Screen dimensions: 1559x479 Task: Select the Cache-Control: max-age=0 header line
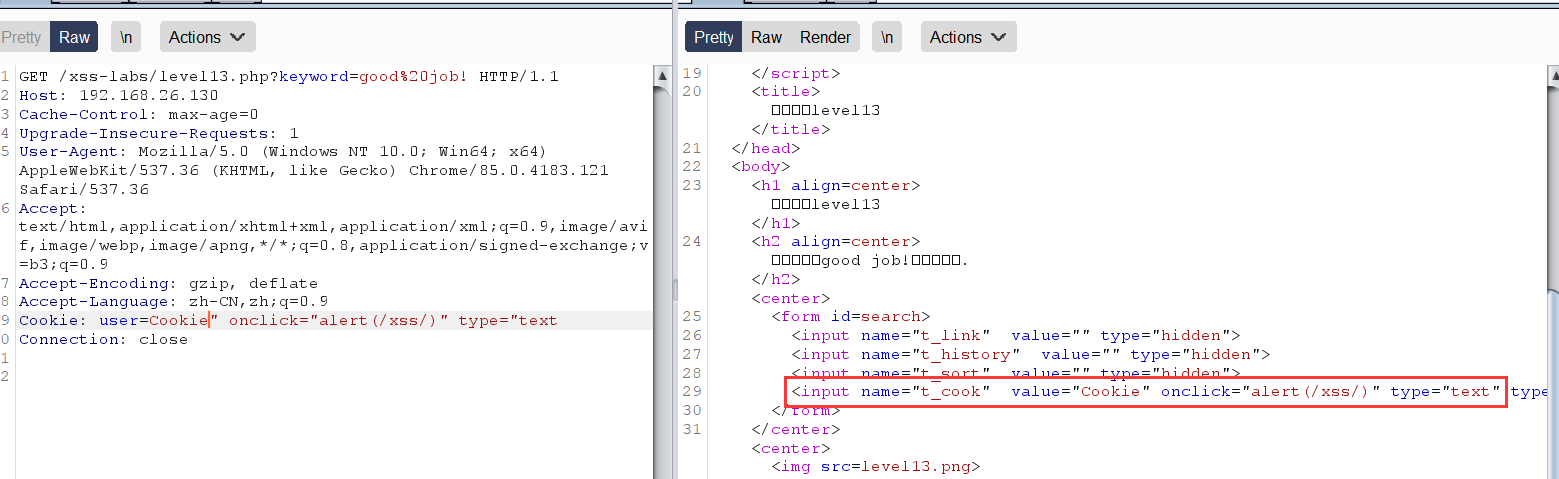pyautogui.click(x=138, y=114)
